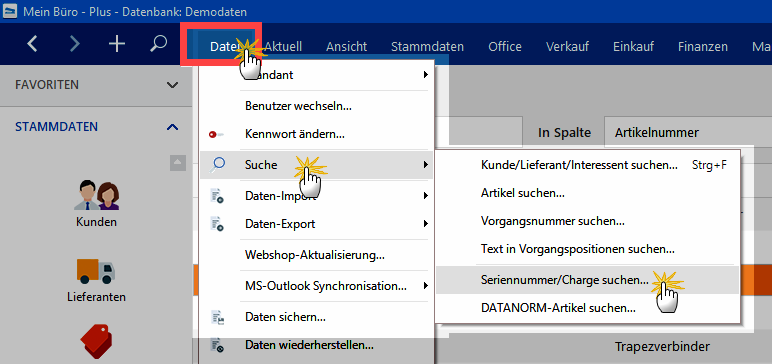This screenshot has width=772, height=364.
Task: Select Webshop-Aktualisierung... entry
Action: coord(317,255)
